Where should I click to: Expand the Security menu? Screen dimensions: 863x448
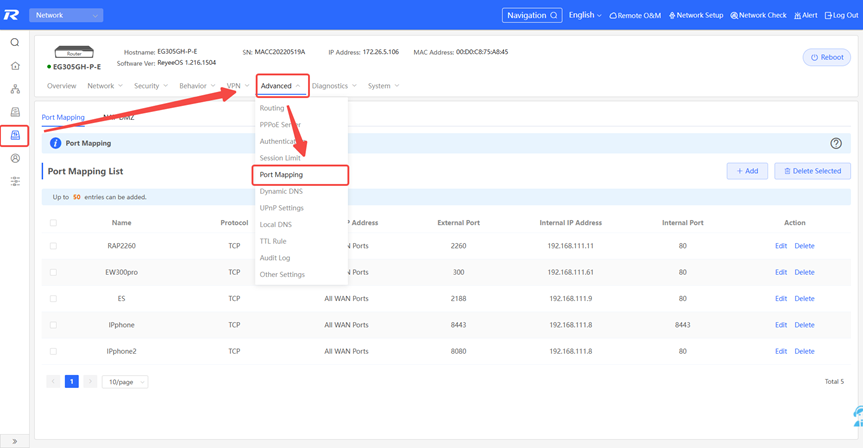(151, 86)
